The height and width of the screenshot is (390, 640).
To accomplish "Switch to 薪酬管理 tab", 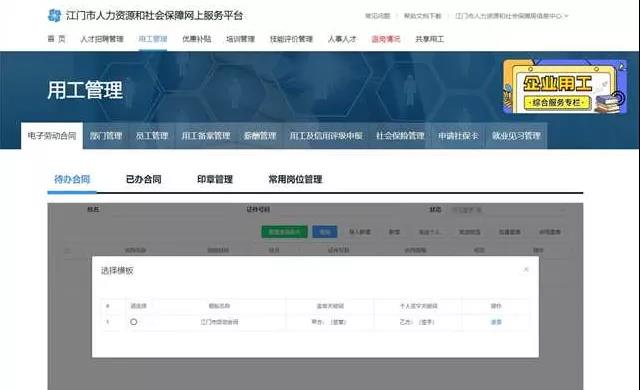I will click(x=260, y=135).
